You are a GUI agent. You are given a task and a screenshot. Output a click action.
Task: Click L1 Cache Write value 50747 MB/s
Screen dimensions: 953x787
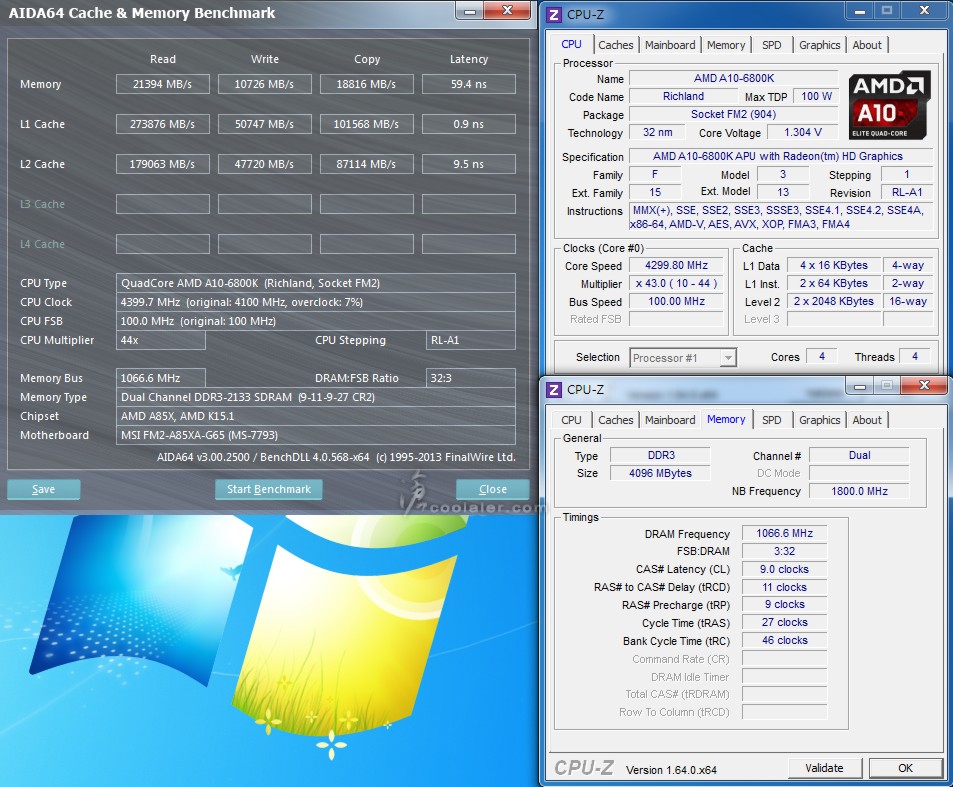[264, 124]
